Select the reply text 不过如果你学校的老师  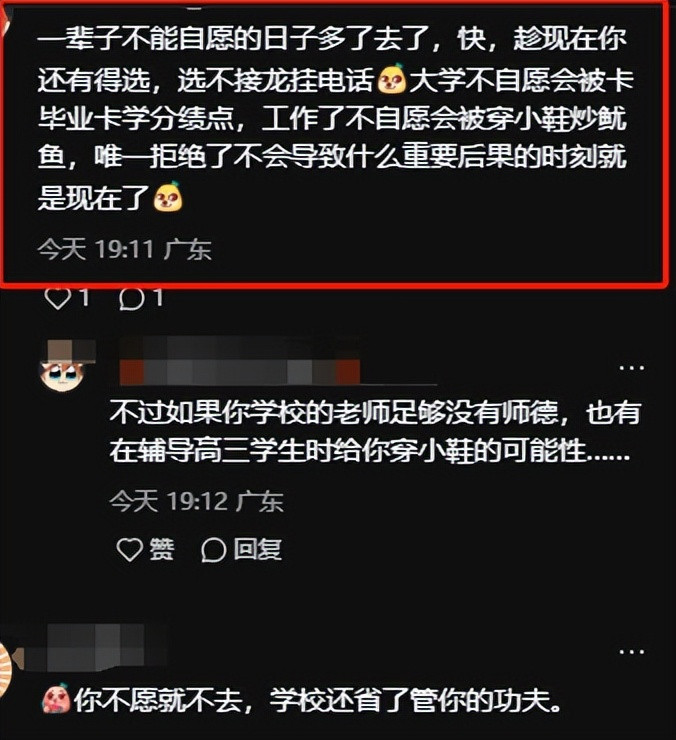click(375, 432)
